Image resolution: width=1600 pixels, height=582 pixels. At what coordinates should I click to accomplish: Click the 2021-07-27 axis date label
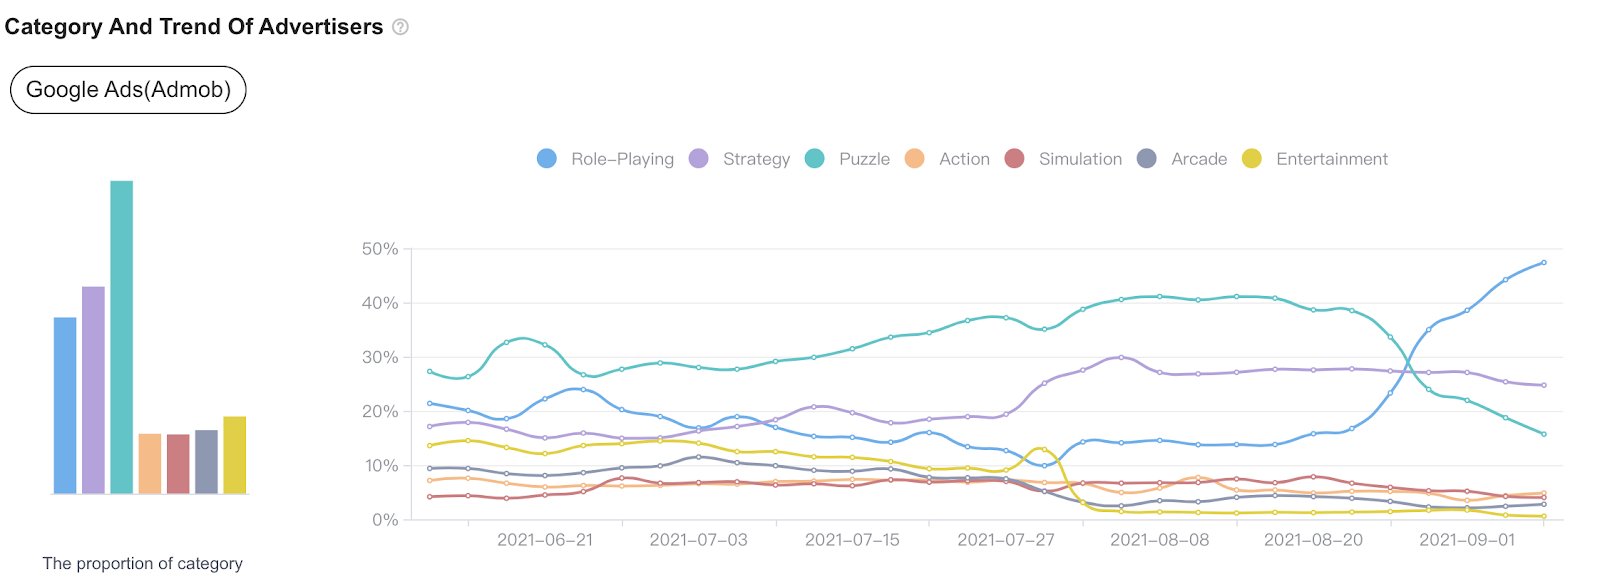point(1006,540)
